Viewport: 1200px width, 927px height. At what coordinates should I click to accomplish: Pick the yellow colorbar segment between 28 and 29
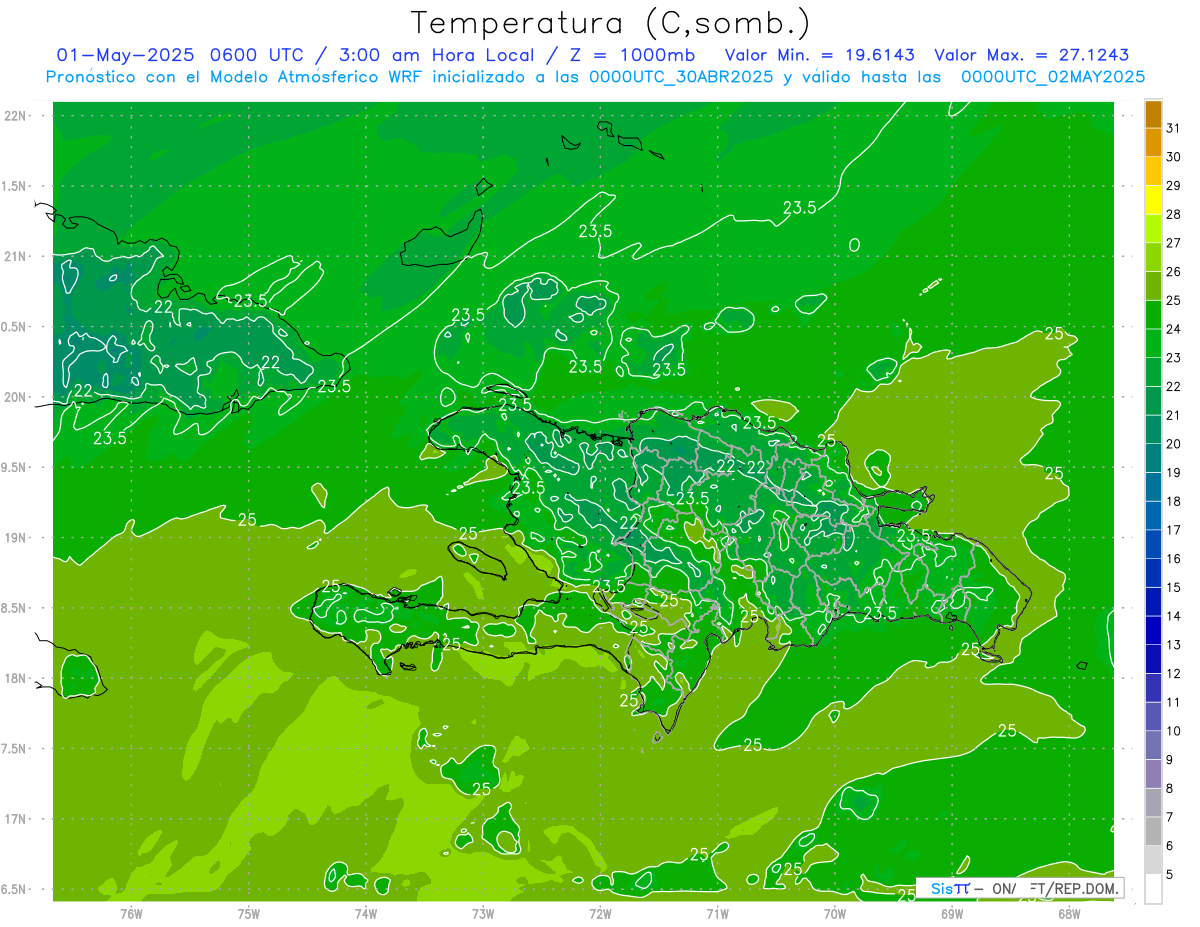coord(1153,200)
